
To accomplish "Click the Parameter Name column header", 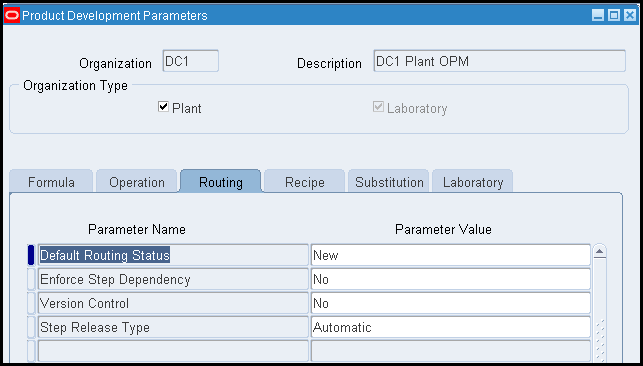I will click(137, 229).
